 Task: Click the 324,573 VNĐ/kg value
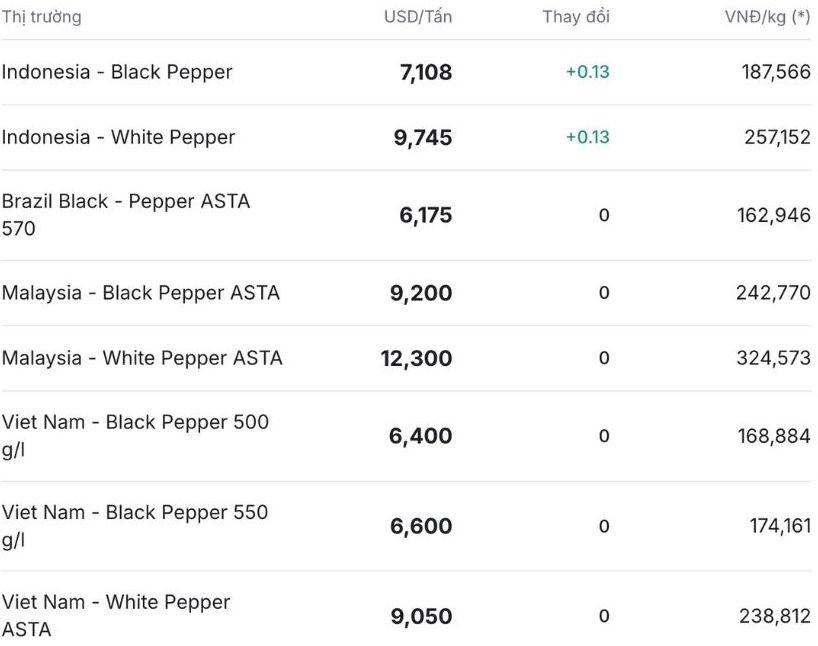coord(773,358)
